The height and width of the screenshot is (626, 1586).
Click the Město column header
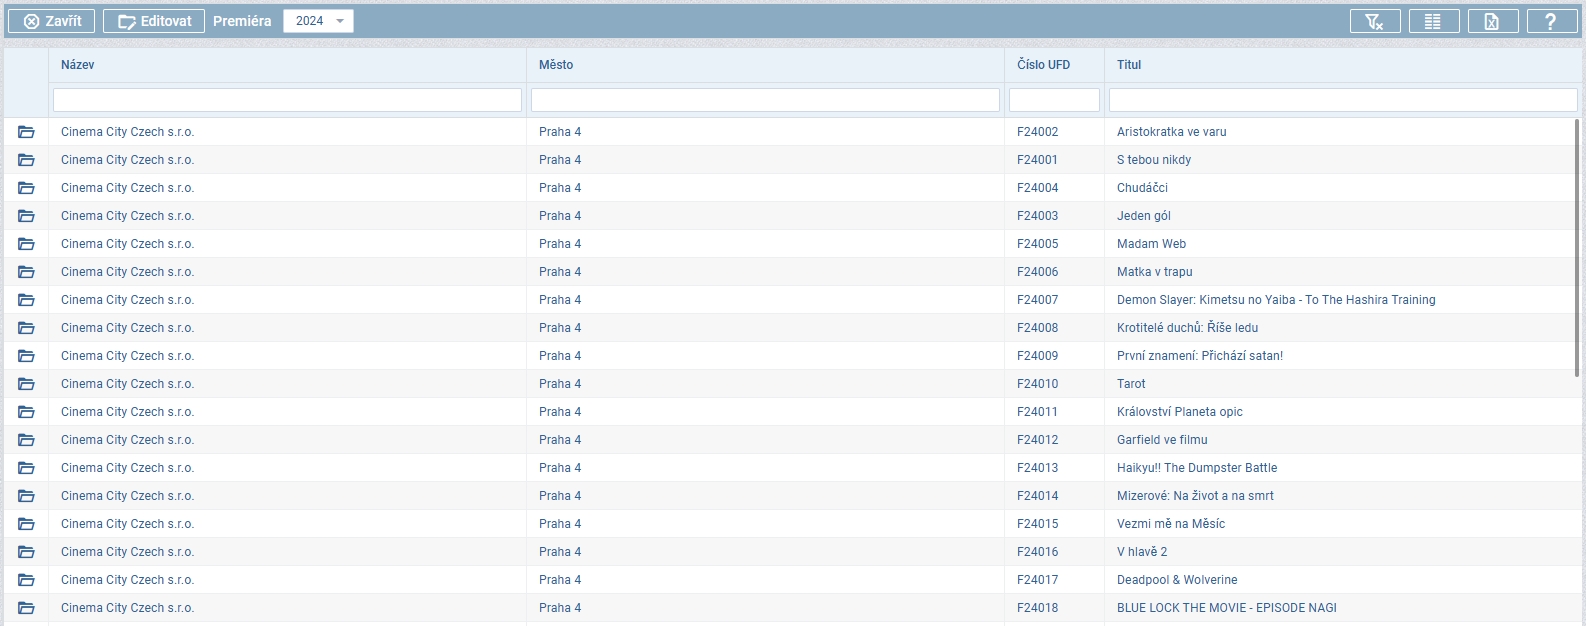(x=556, y=65)
